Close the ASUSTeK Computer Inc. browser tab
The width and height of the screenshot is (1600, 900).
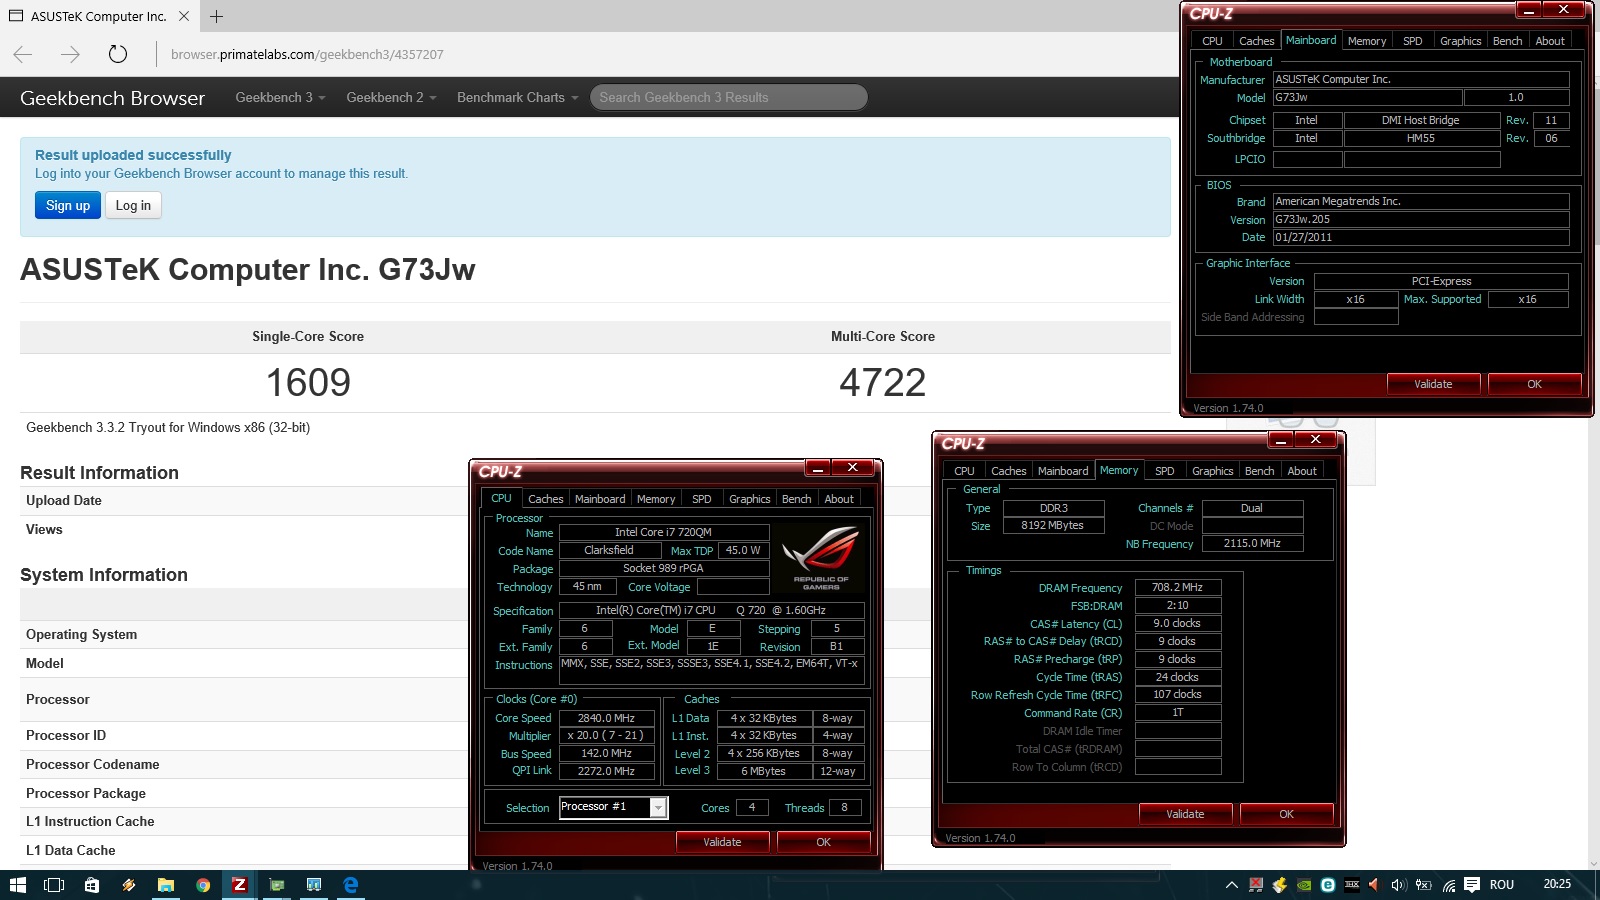pos(184,16)
